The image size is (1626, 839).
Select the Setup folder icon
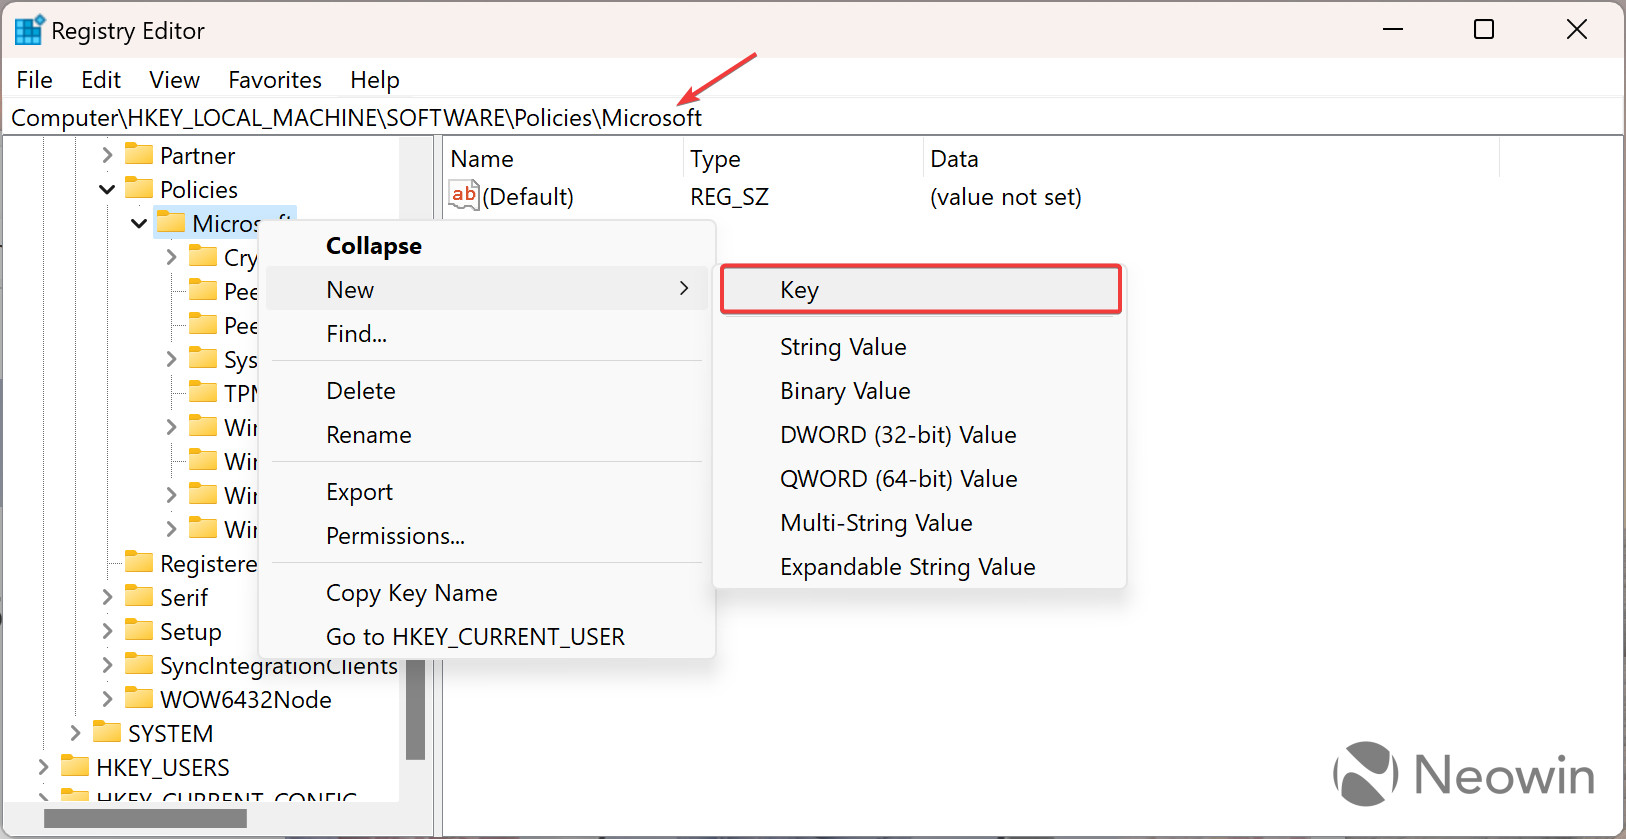click(139, 630)
